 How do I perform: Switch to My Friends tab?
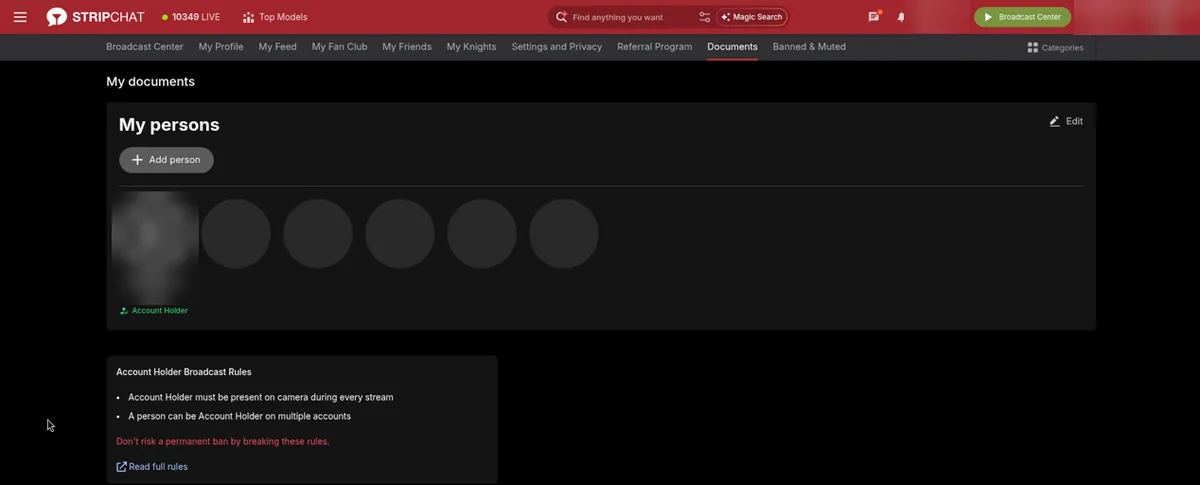pos(407,47)
